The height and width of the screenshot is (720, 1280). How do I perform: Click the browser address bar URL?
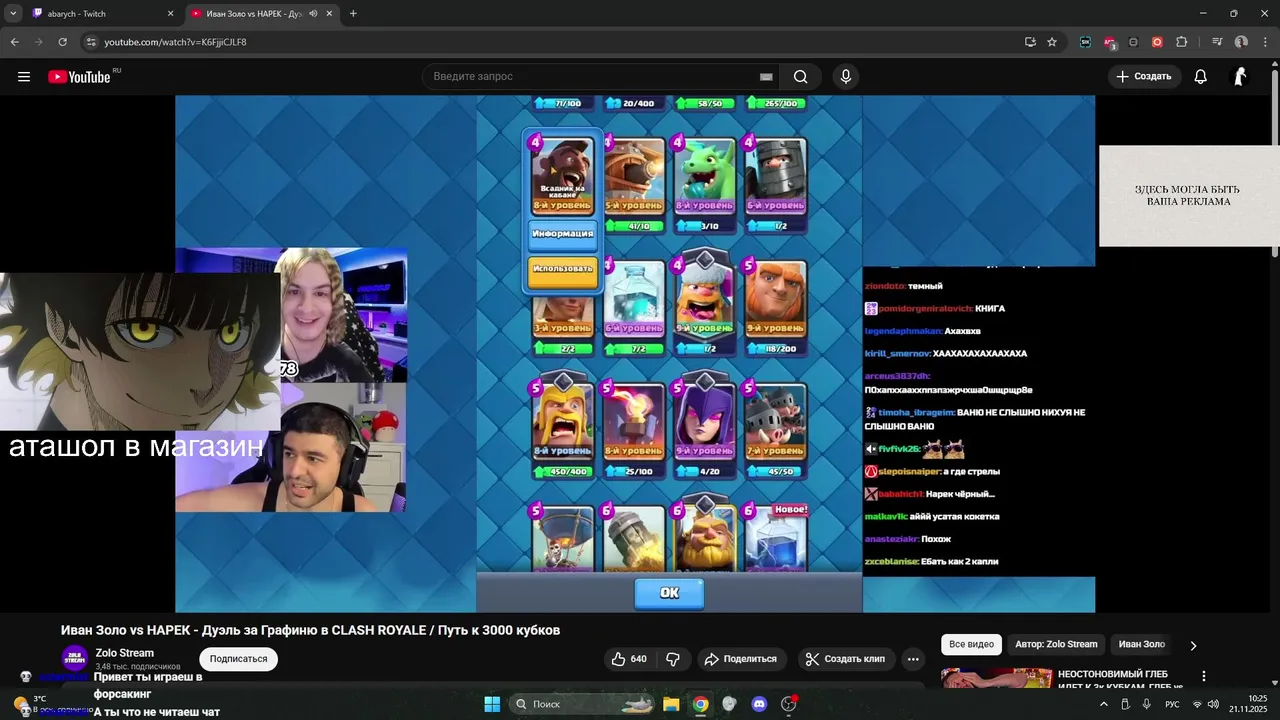pyautogui.click(x=175, y=42)
